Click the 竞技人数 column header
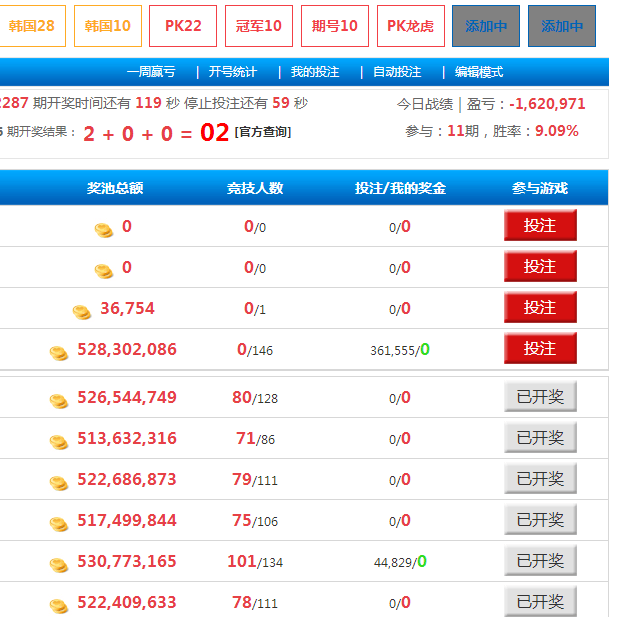Screen dimensions: 641x617 pyautogui.click(x=255, y=188)
